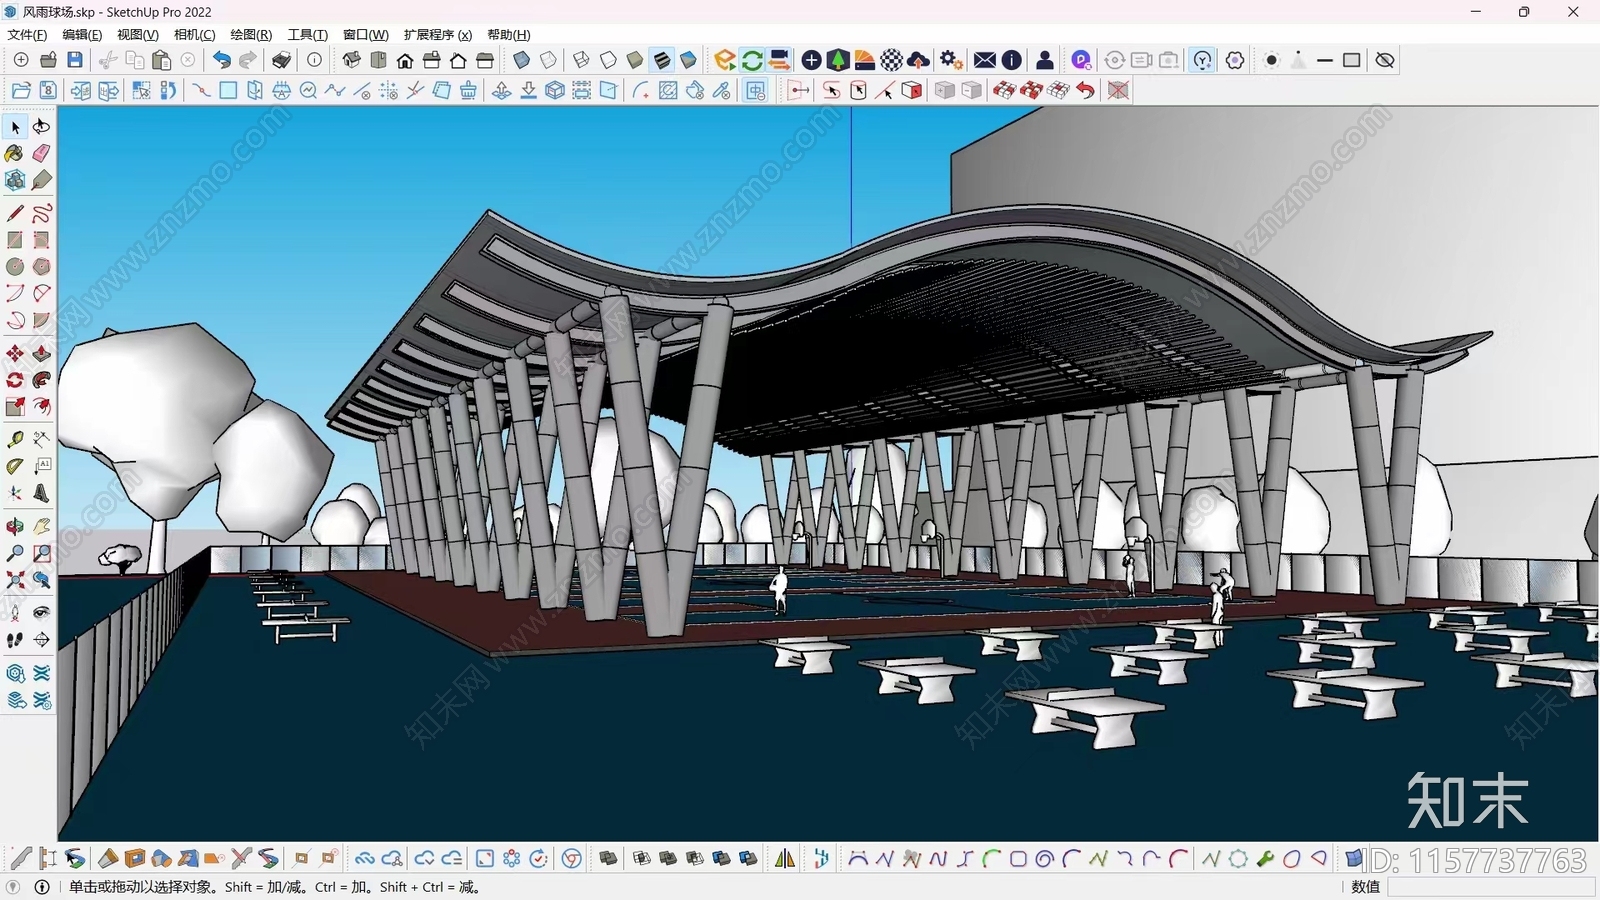Click the red undo arrow in second toolbar
This screenshot has width=1600, height=900.
pyautogui.click(x=1085, y=90)
